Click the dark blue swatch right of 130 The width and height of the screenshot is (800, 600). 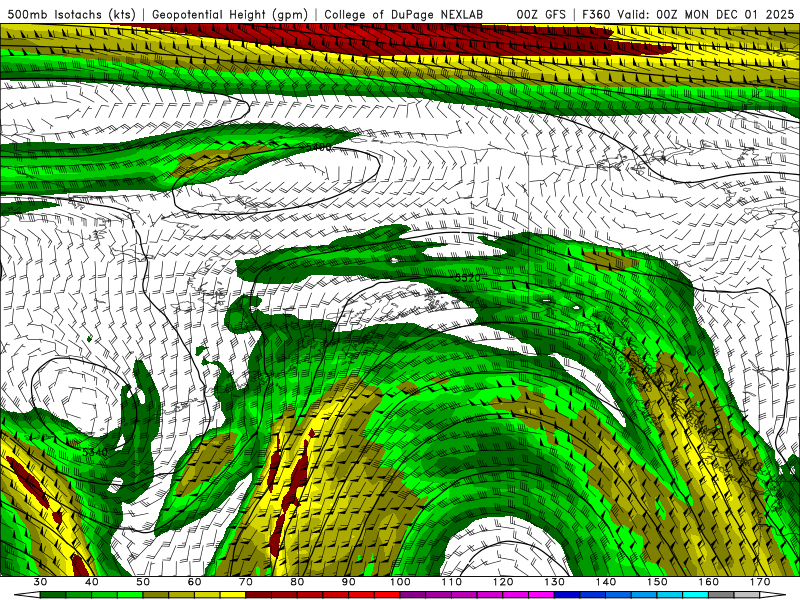click(x=567, y=595)
